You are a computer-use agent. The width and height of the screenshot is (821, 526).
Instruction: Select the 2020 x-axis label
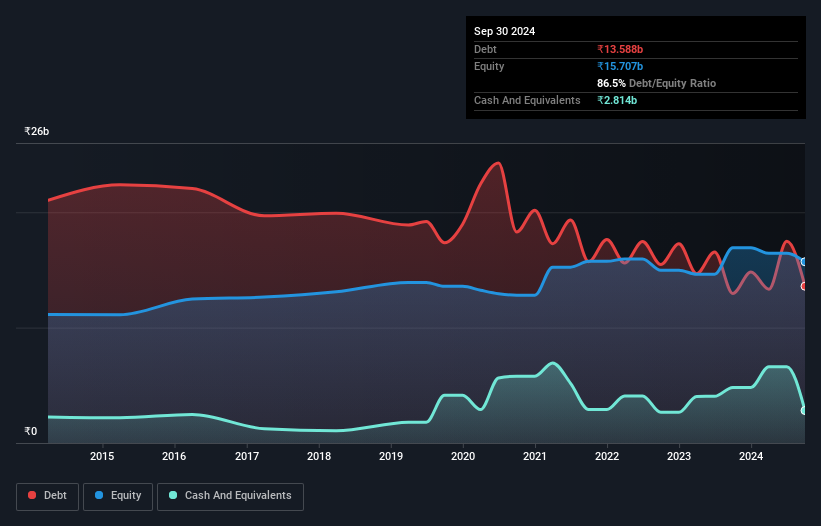tap(463, 456)
